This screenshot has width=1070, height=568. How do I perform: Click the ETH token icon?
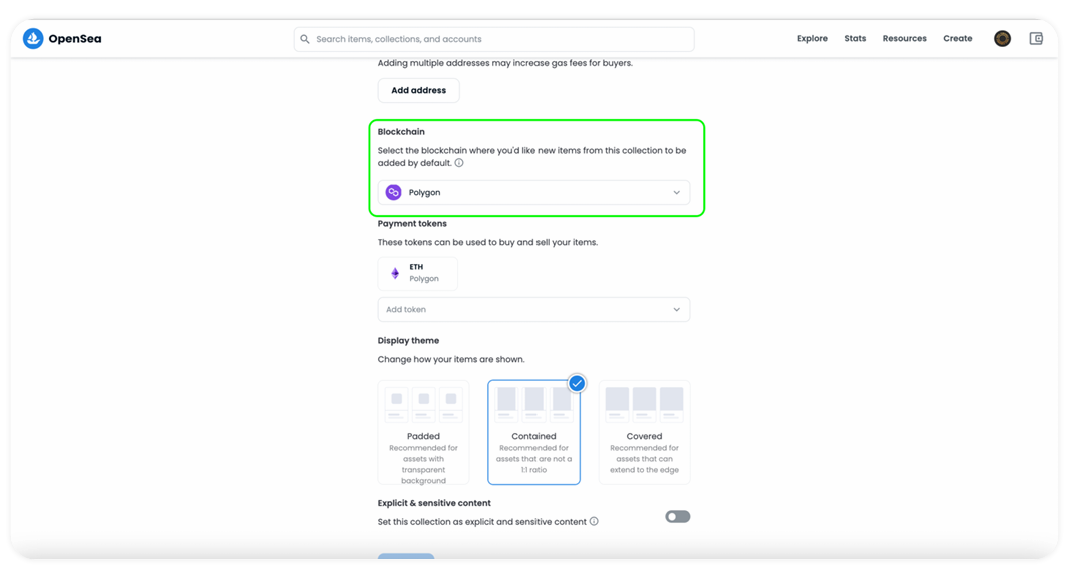(395, 273)
